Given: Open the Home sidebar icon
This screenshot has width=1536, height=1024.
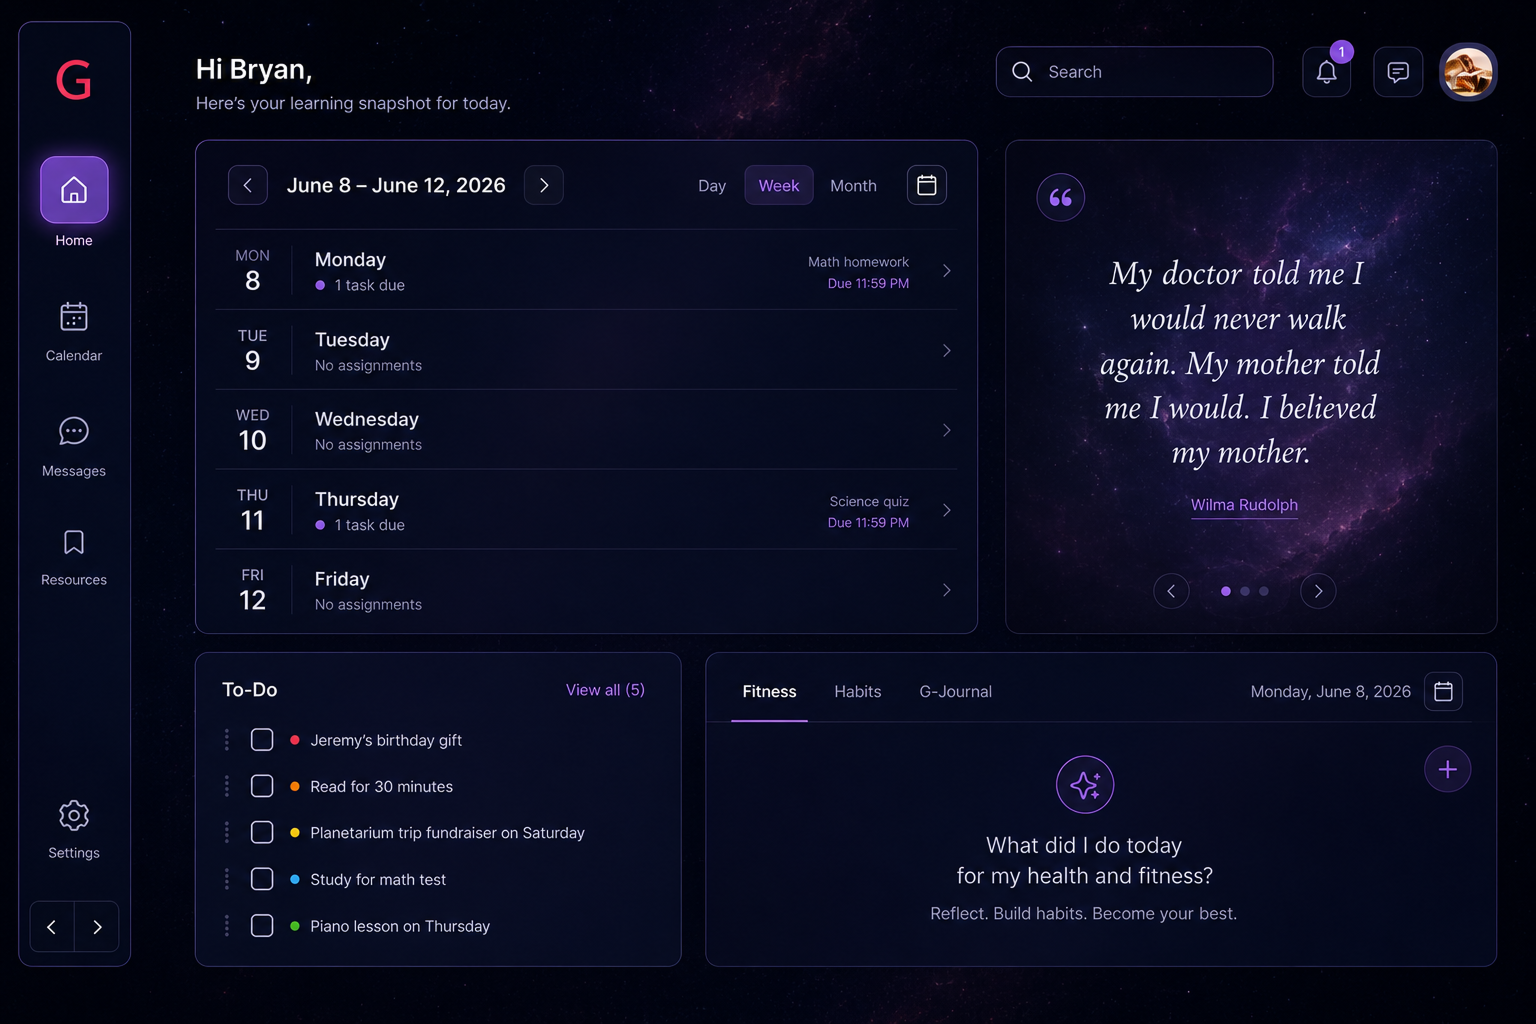Looking at the screenshot, I should coord(74,190).
